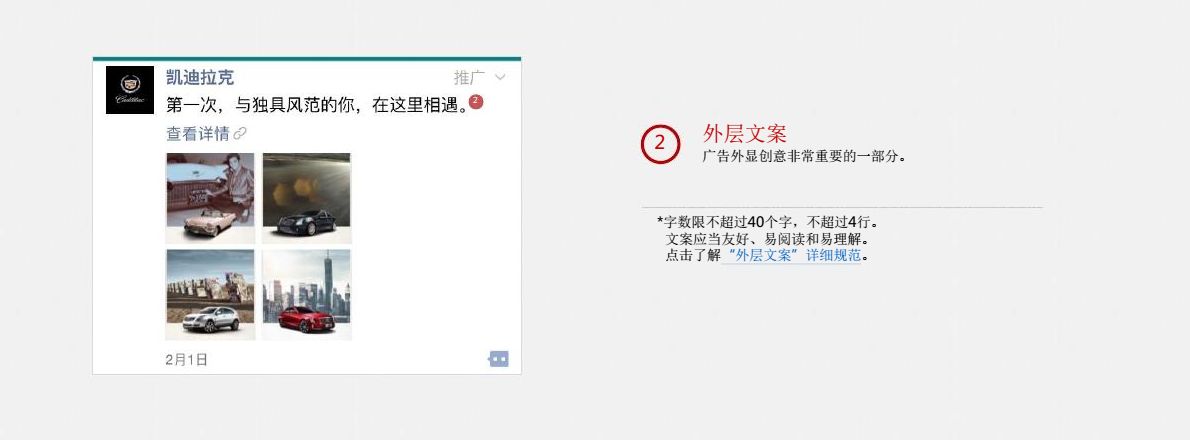Screen dimensions: 1190x440
Task: Expand the chevron next to 推广
Action: pos(500,77)
